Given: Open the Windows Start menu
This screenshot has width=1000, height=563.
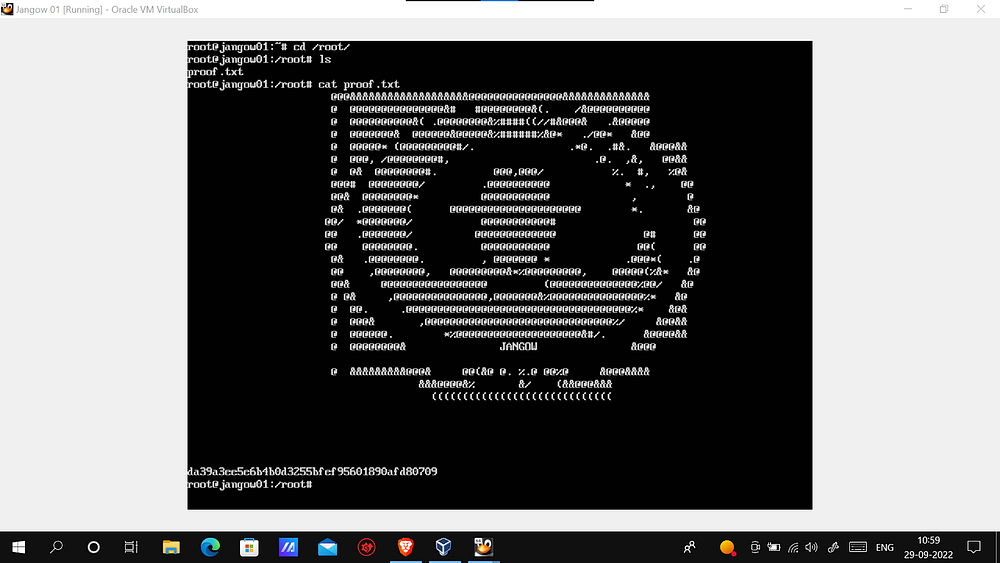Looking at the screenshot, I should [18, 547].
